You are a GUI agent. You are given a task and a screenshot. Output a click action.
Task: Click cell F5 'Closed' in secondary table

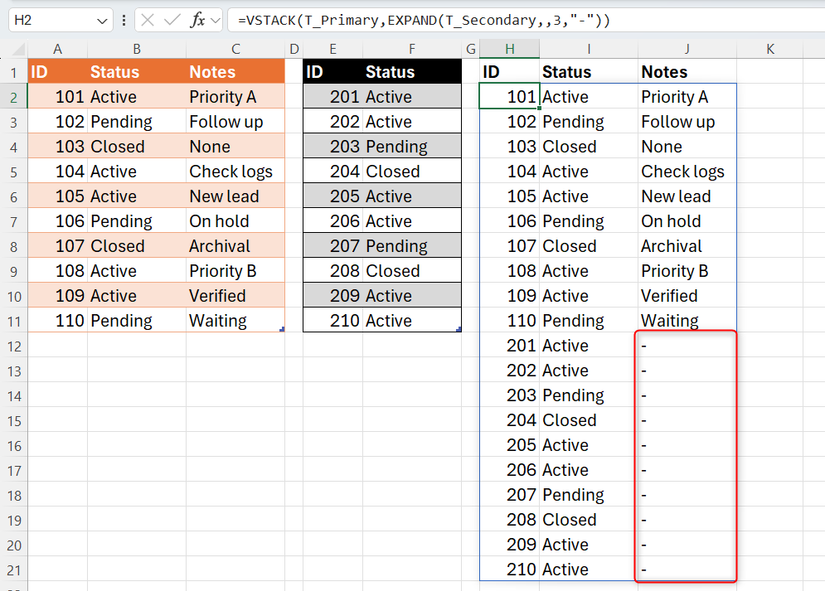[412, 172]
